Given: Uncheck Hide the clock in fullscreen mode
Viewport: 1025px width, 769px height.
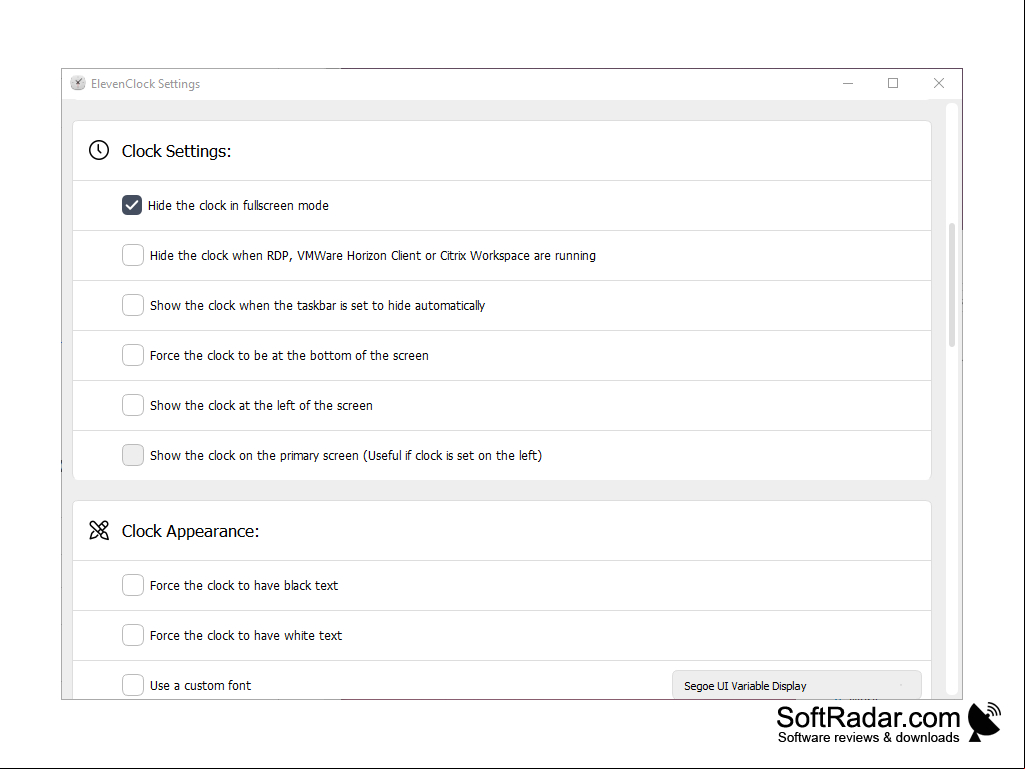Looking at the screenshot, I should click(x=132, y=205).
